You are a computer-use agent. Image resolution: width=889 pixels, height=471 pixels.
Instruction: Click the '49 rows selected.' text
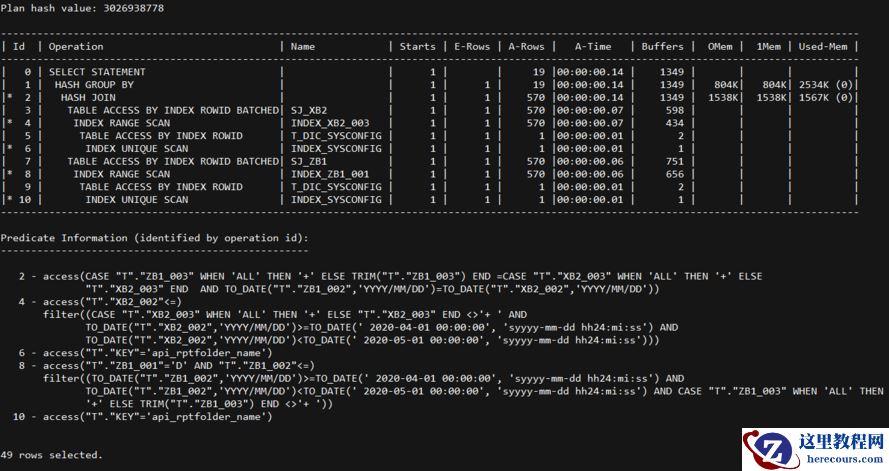[52, 455]
